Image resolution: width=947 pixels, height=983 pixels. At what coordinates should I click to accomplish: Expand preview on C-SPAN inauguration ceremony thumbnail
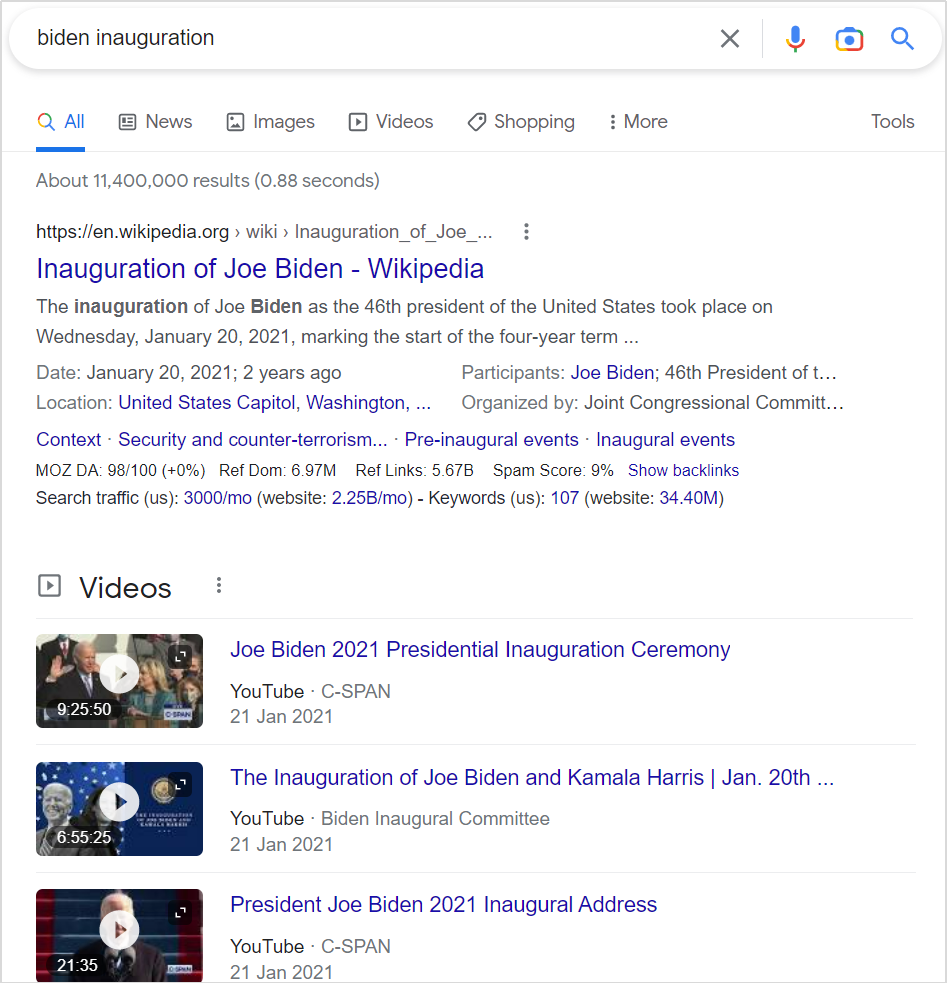pos(181,656)
